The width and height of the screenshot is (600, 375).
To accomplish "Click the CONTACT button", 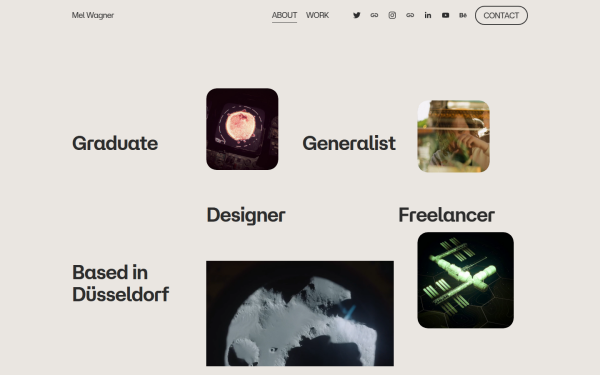I will point(501,16).
